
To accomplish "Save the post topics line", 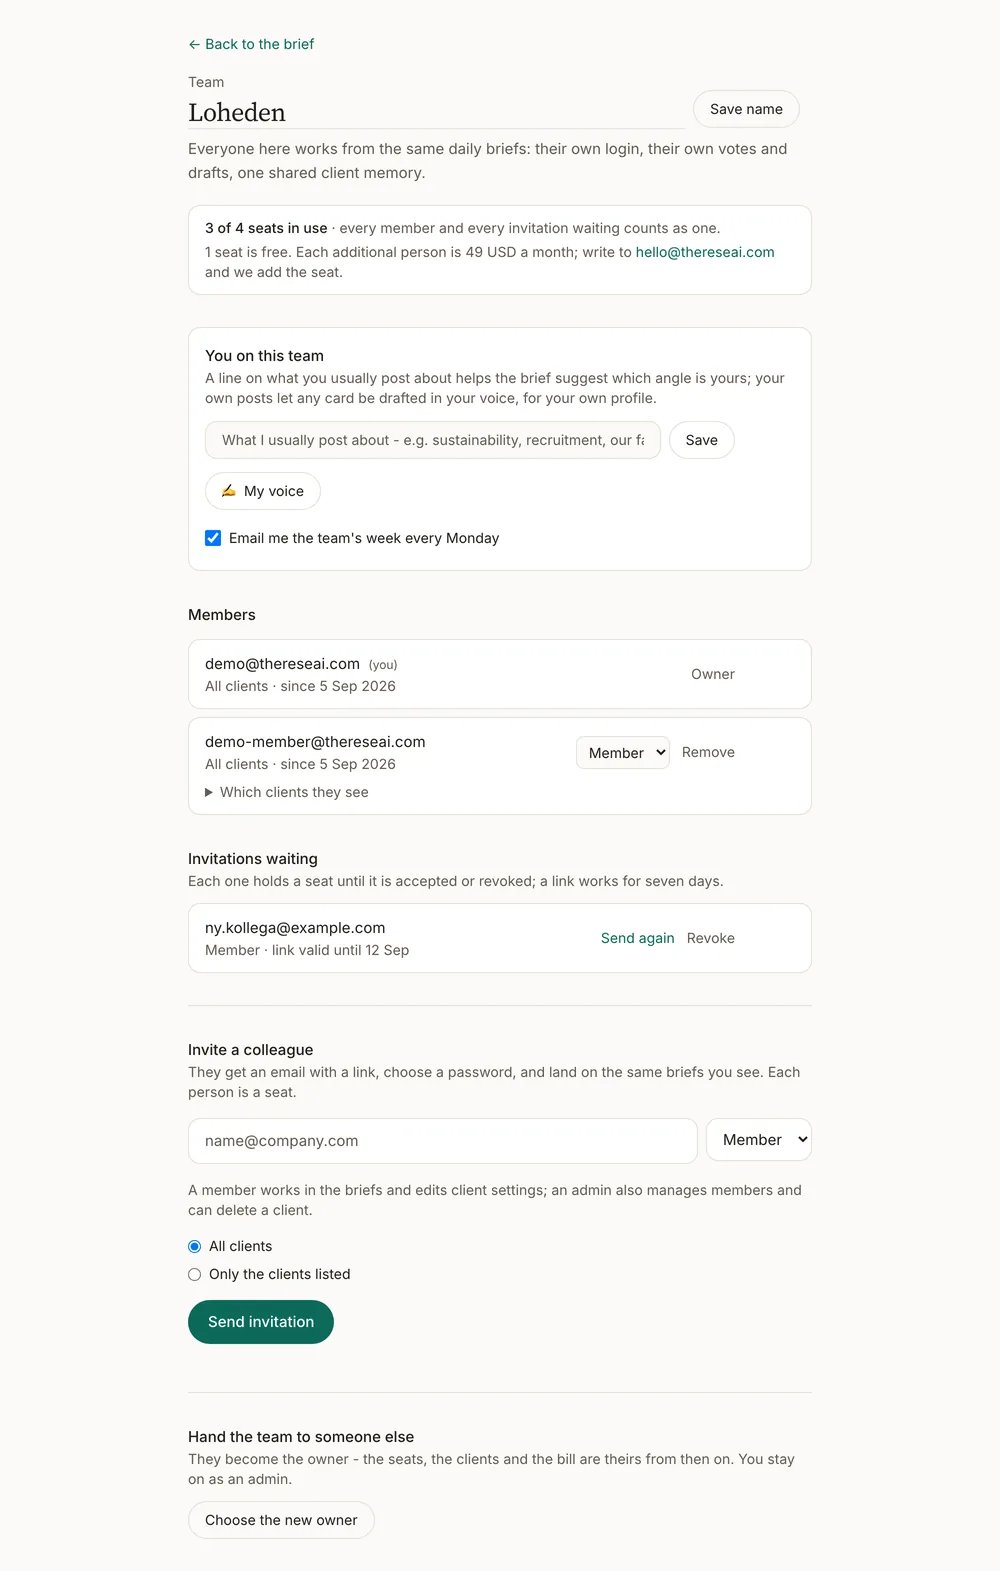I will 702,440.
